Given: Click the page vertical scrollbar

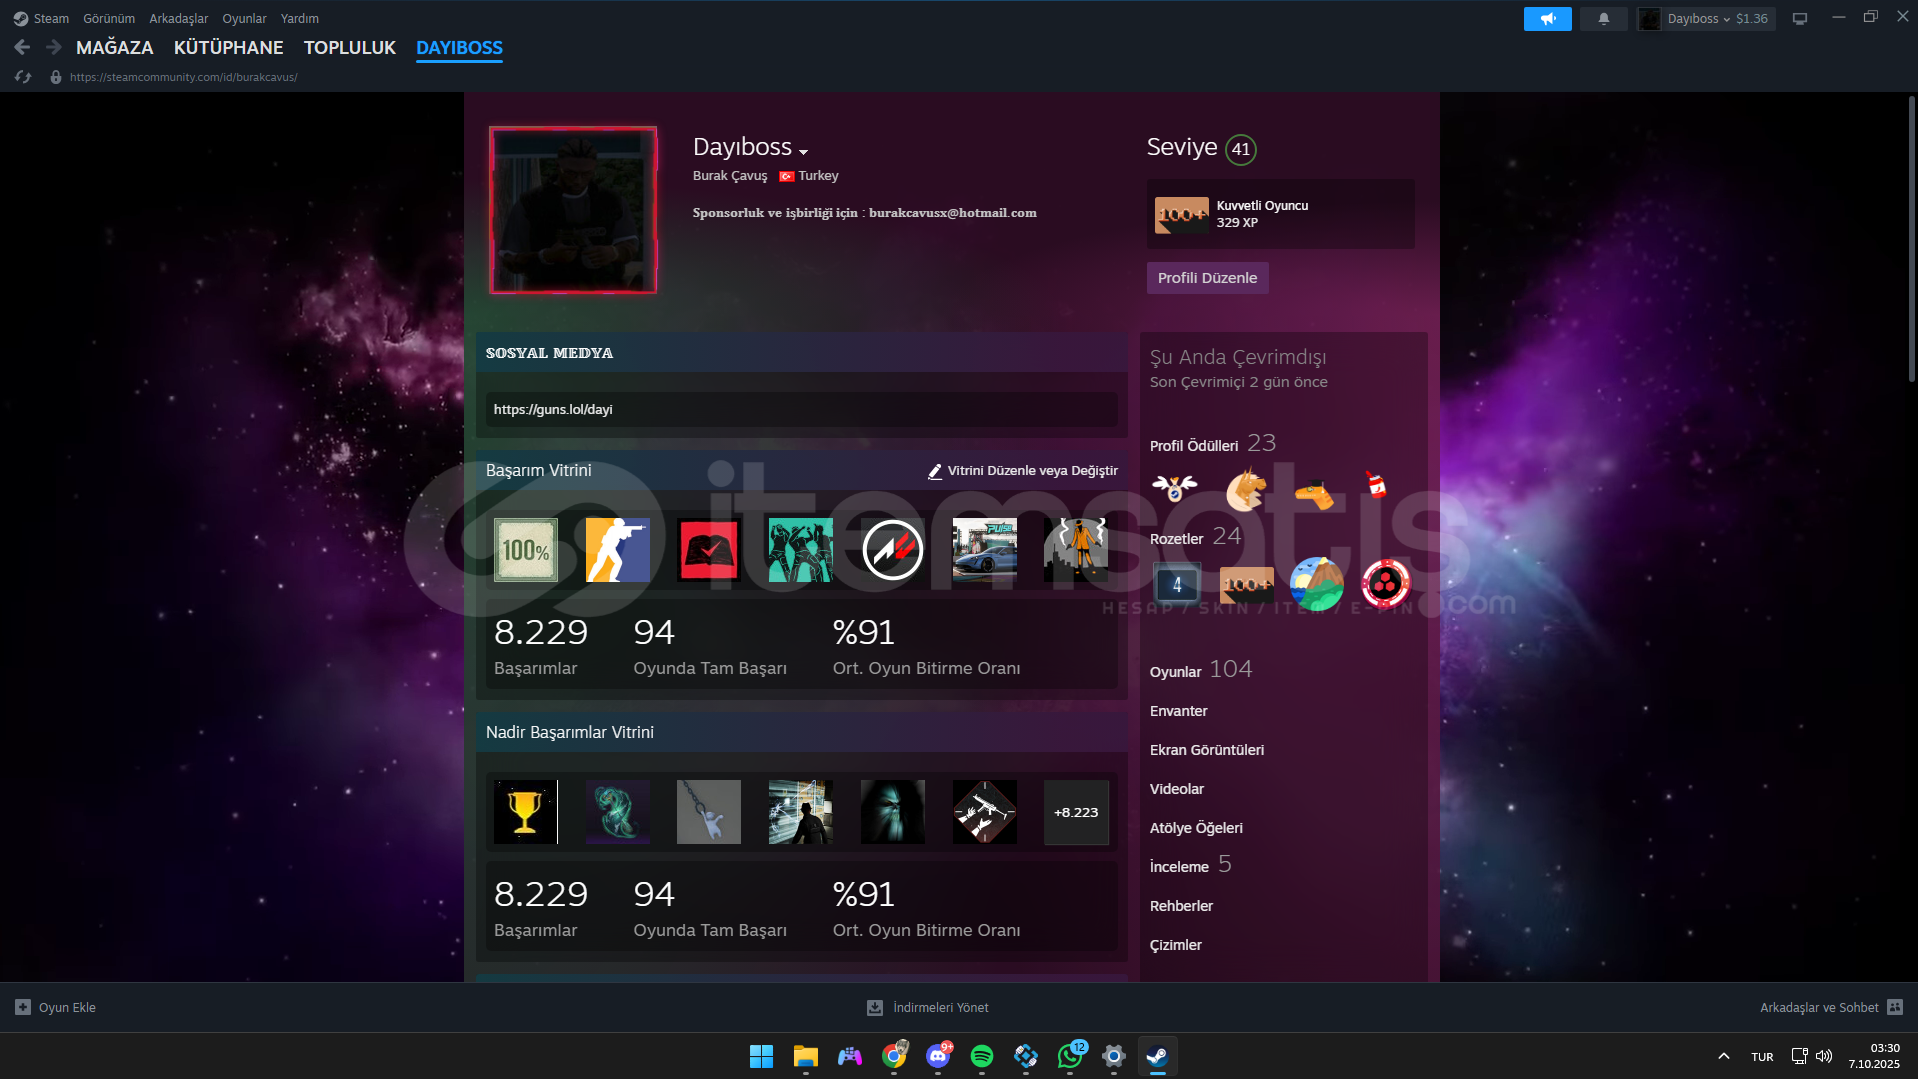Looking at the screenshot, I should pyautogui.click(x=1911, y=240).
